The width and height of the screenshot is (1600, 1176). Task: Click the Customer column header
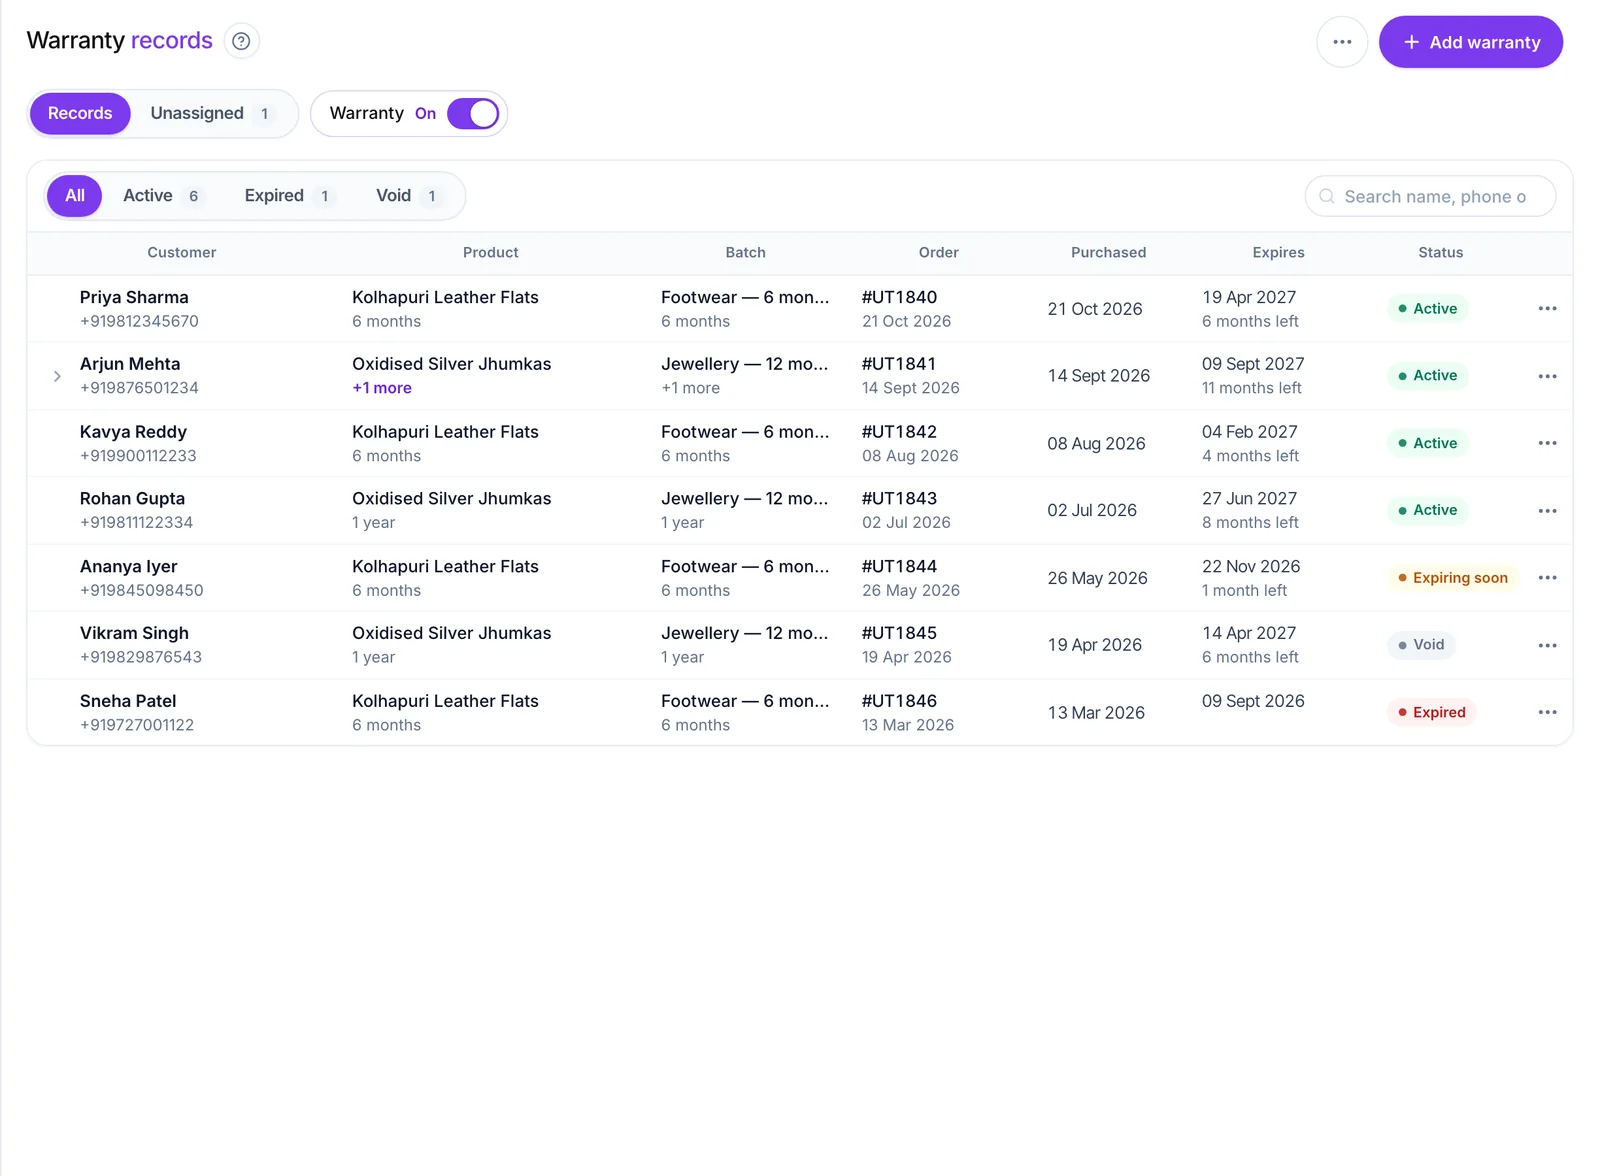point(182,252)
